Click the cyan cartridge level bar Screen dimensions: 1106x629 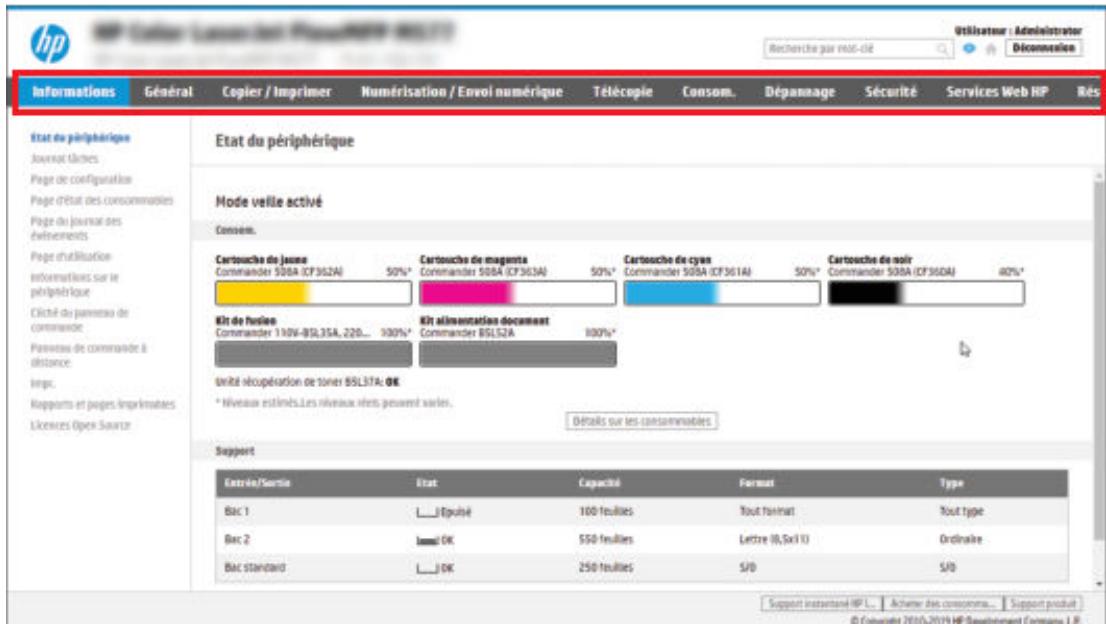point(722,293)
